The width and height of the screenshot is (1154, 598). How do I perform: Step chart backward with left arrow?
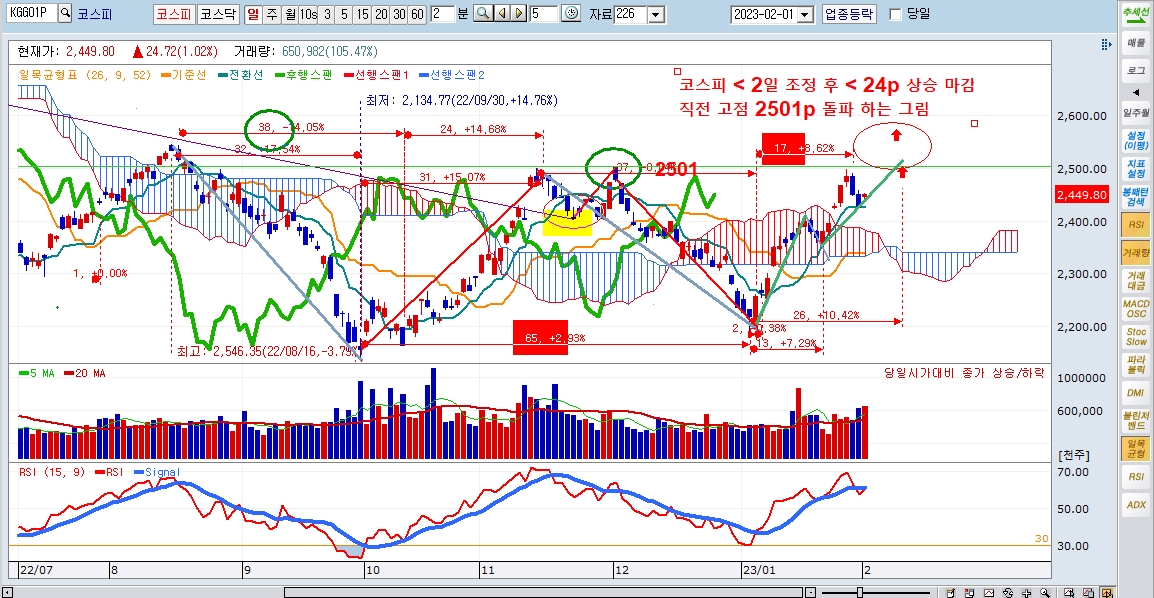[x=502, y=13]
